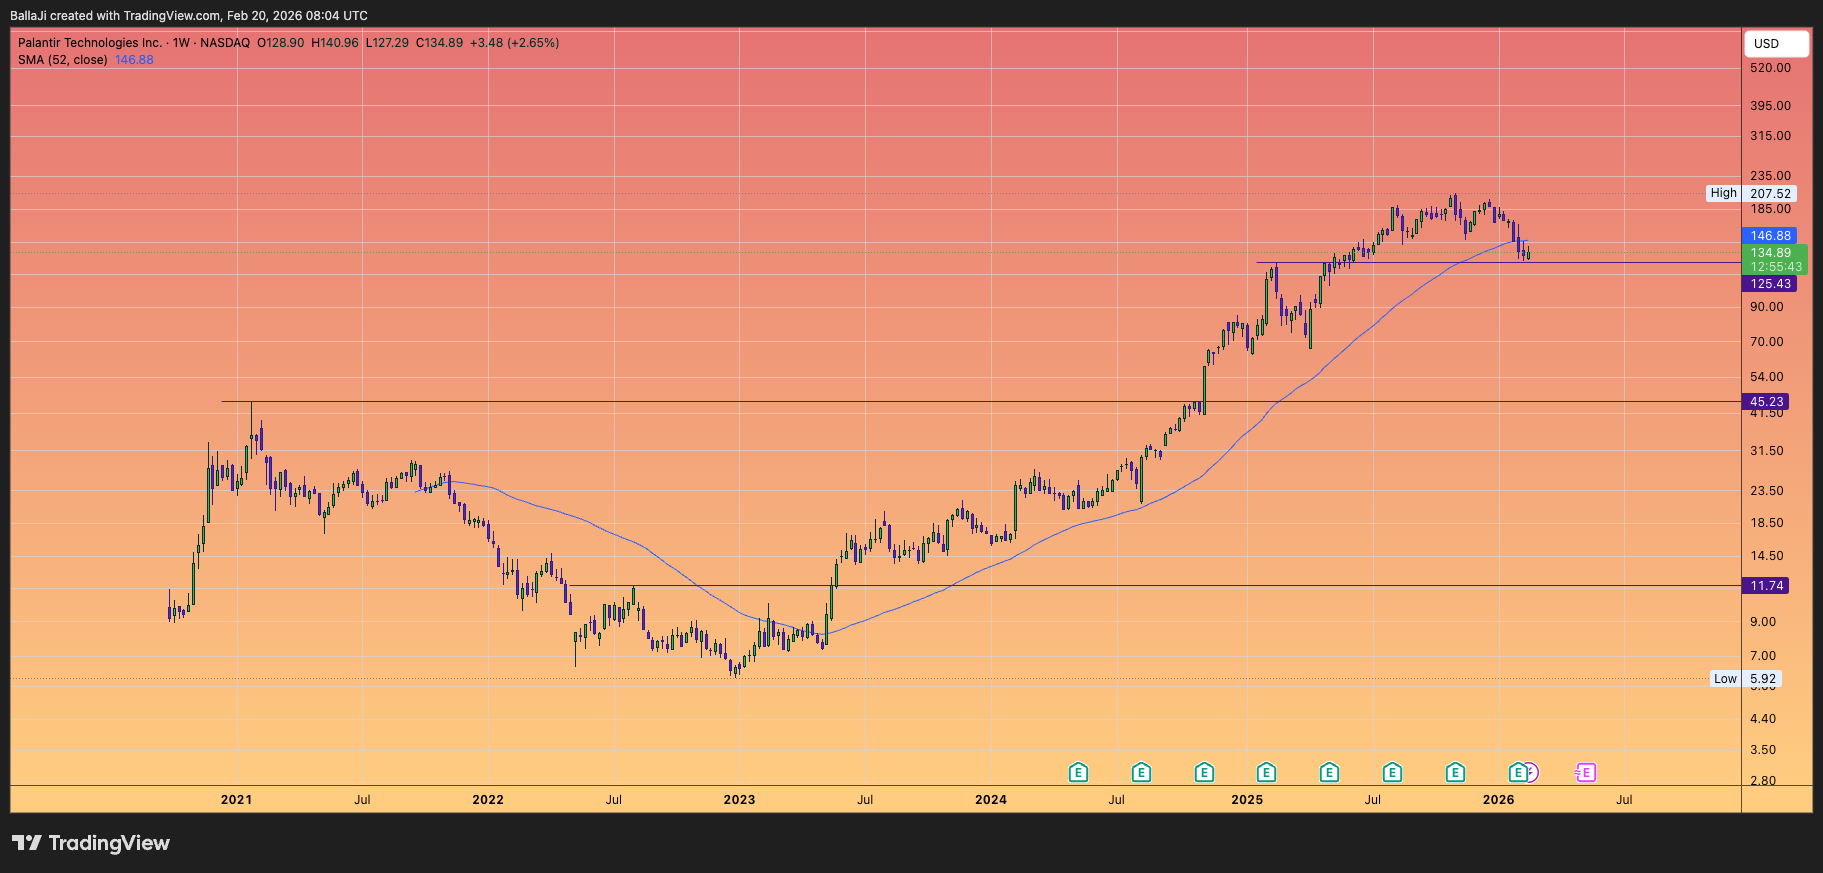Click the 2021 label on time axis
1823x873 pixels.
point(236,800)
